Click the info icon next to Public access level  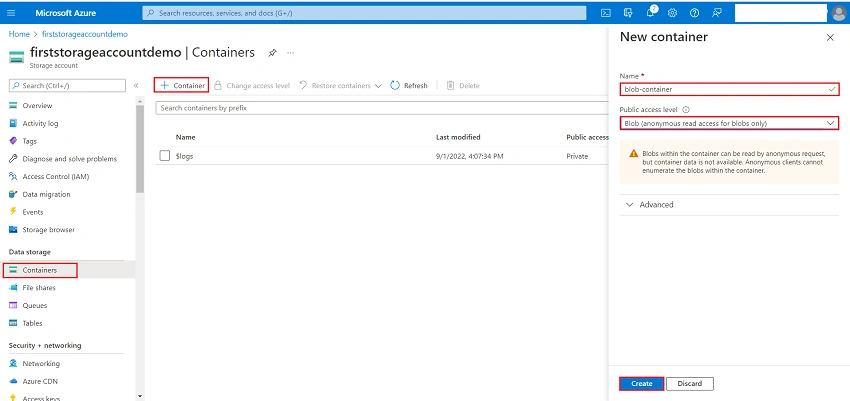point(686,109)
